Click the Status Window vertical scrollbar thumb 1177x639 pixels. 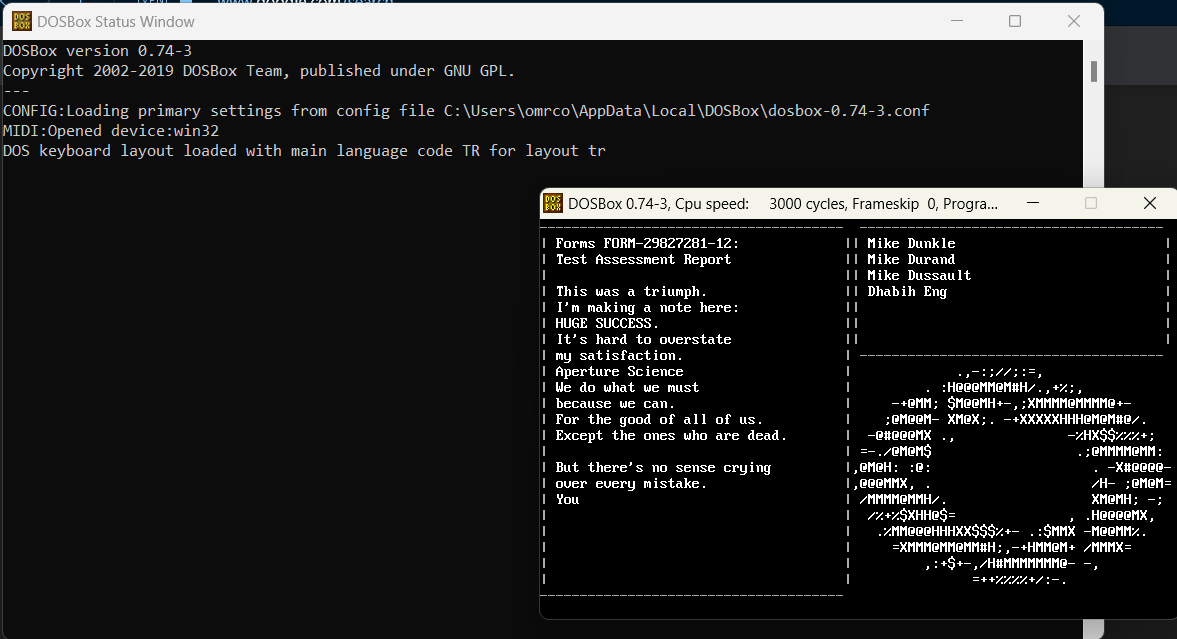[1094, 71]
